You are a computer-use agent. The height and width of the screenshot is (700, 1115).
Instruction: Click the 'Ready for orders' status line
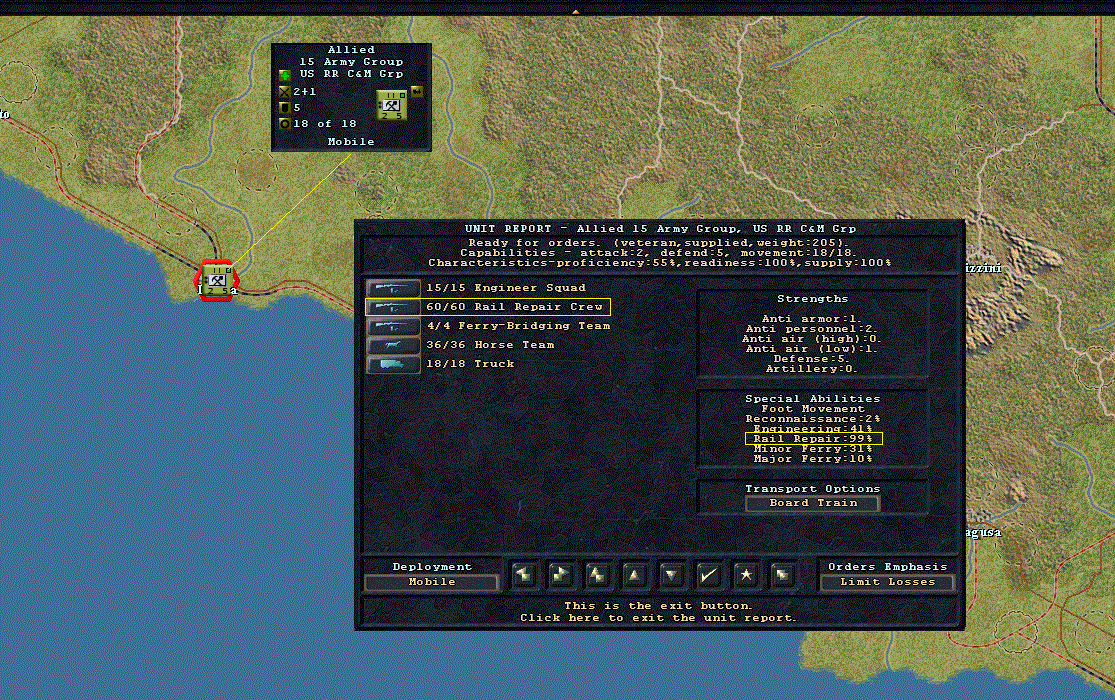pyautogui.click(x=658, y=243)
